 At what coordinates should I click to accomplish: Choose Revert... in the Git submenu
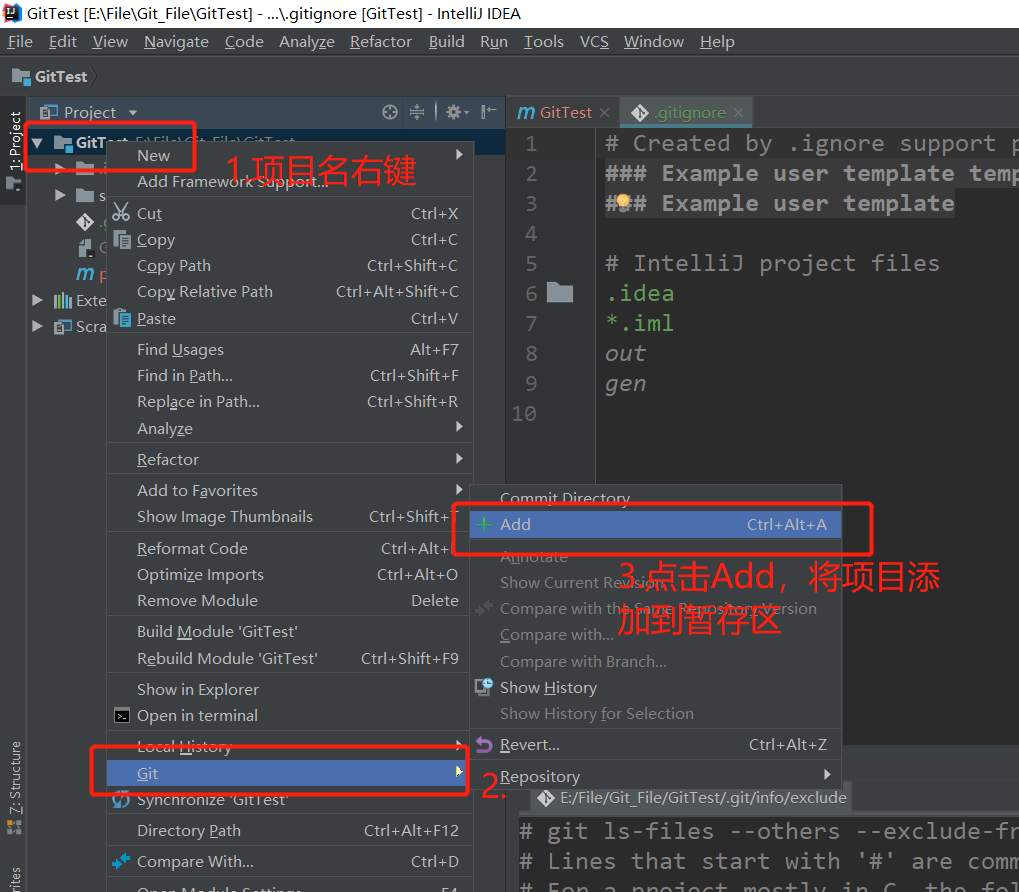coord(655,745)
